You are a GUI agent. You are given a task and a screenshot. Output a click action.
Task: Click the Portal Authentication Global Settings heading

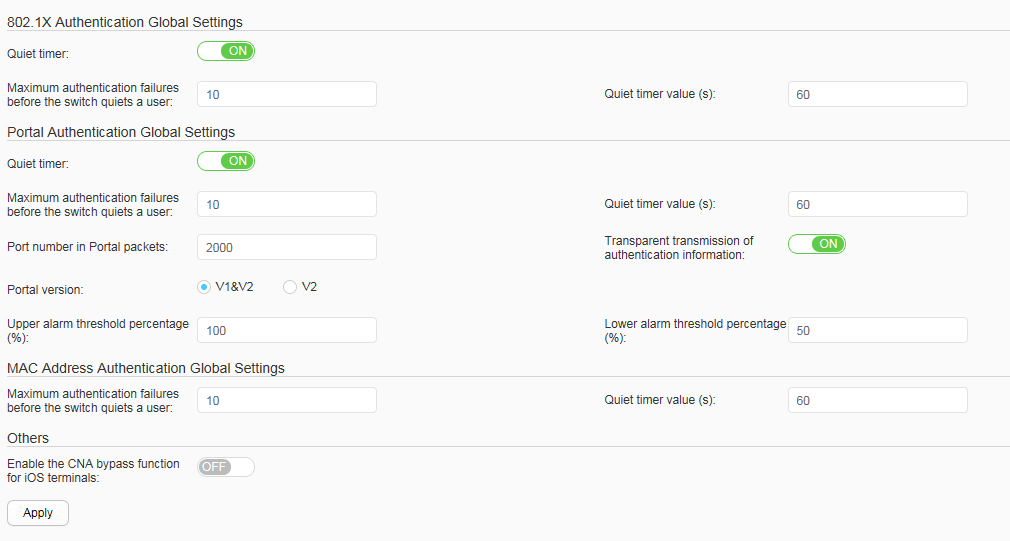121,132
